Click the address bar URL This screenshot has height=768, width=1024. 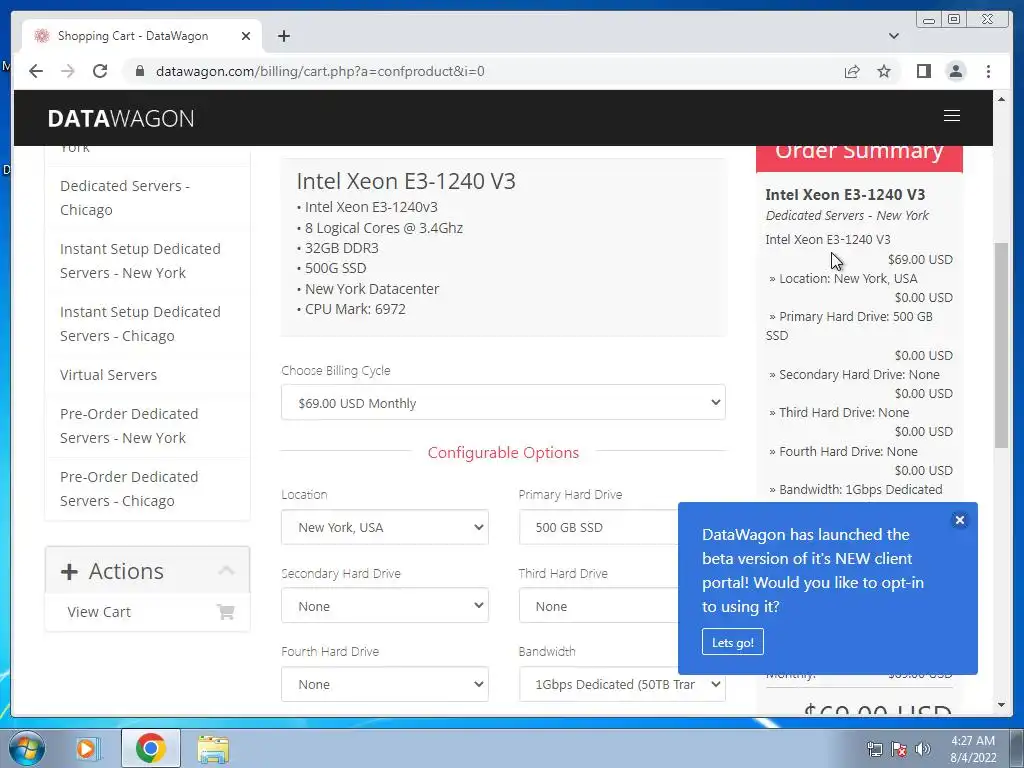[320, 71]
